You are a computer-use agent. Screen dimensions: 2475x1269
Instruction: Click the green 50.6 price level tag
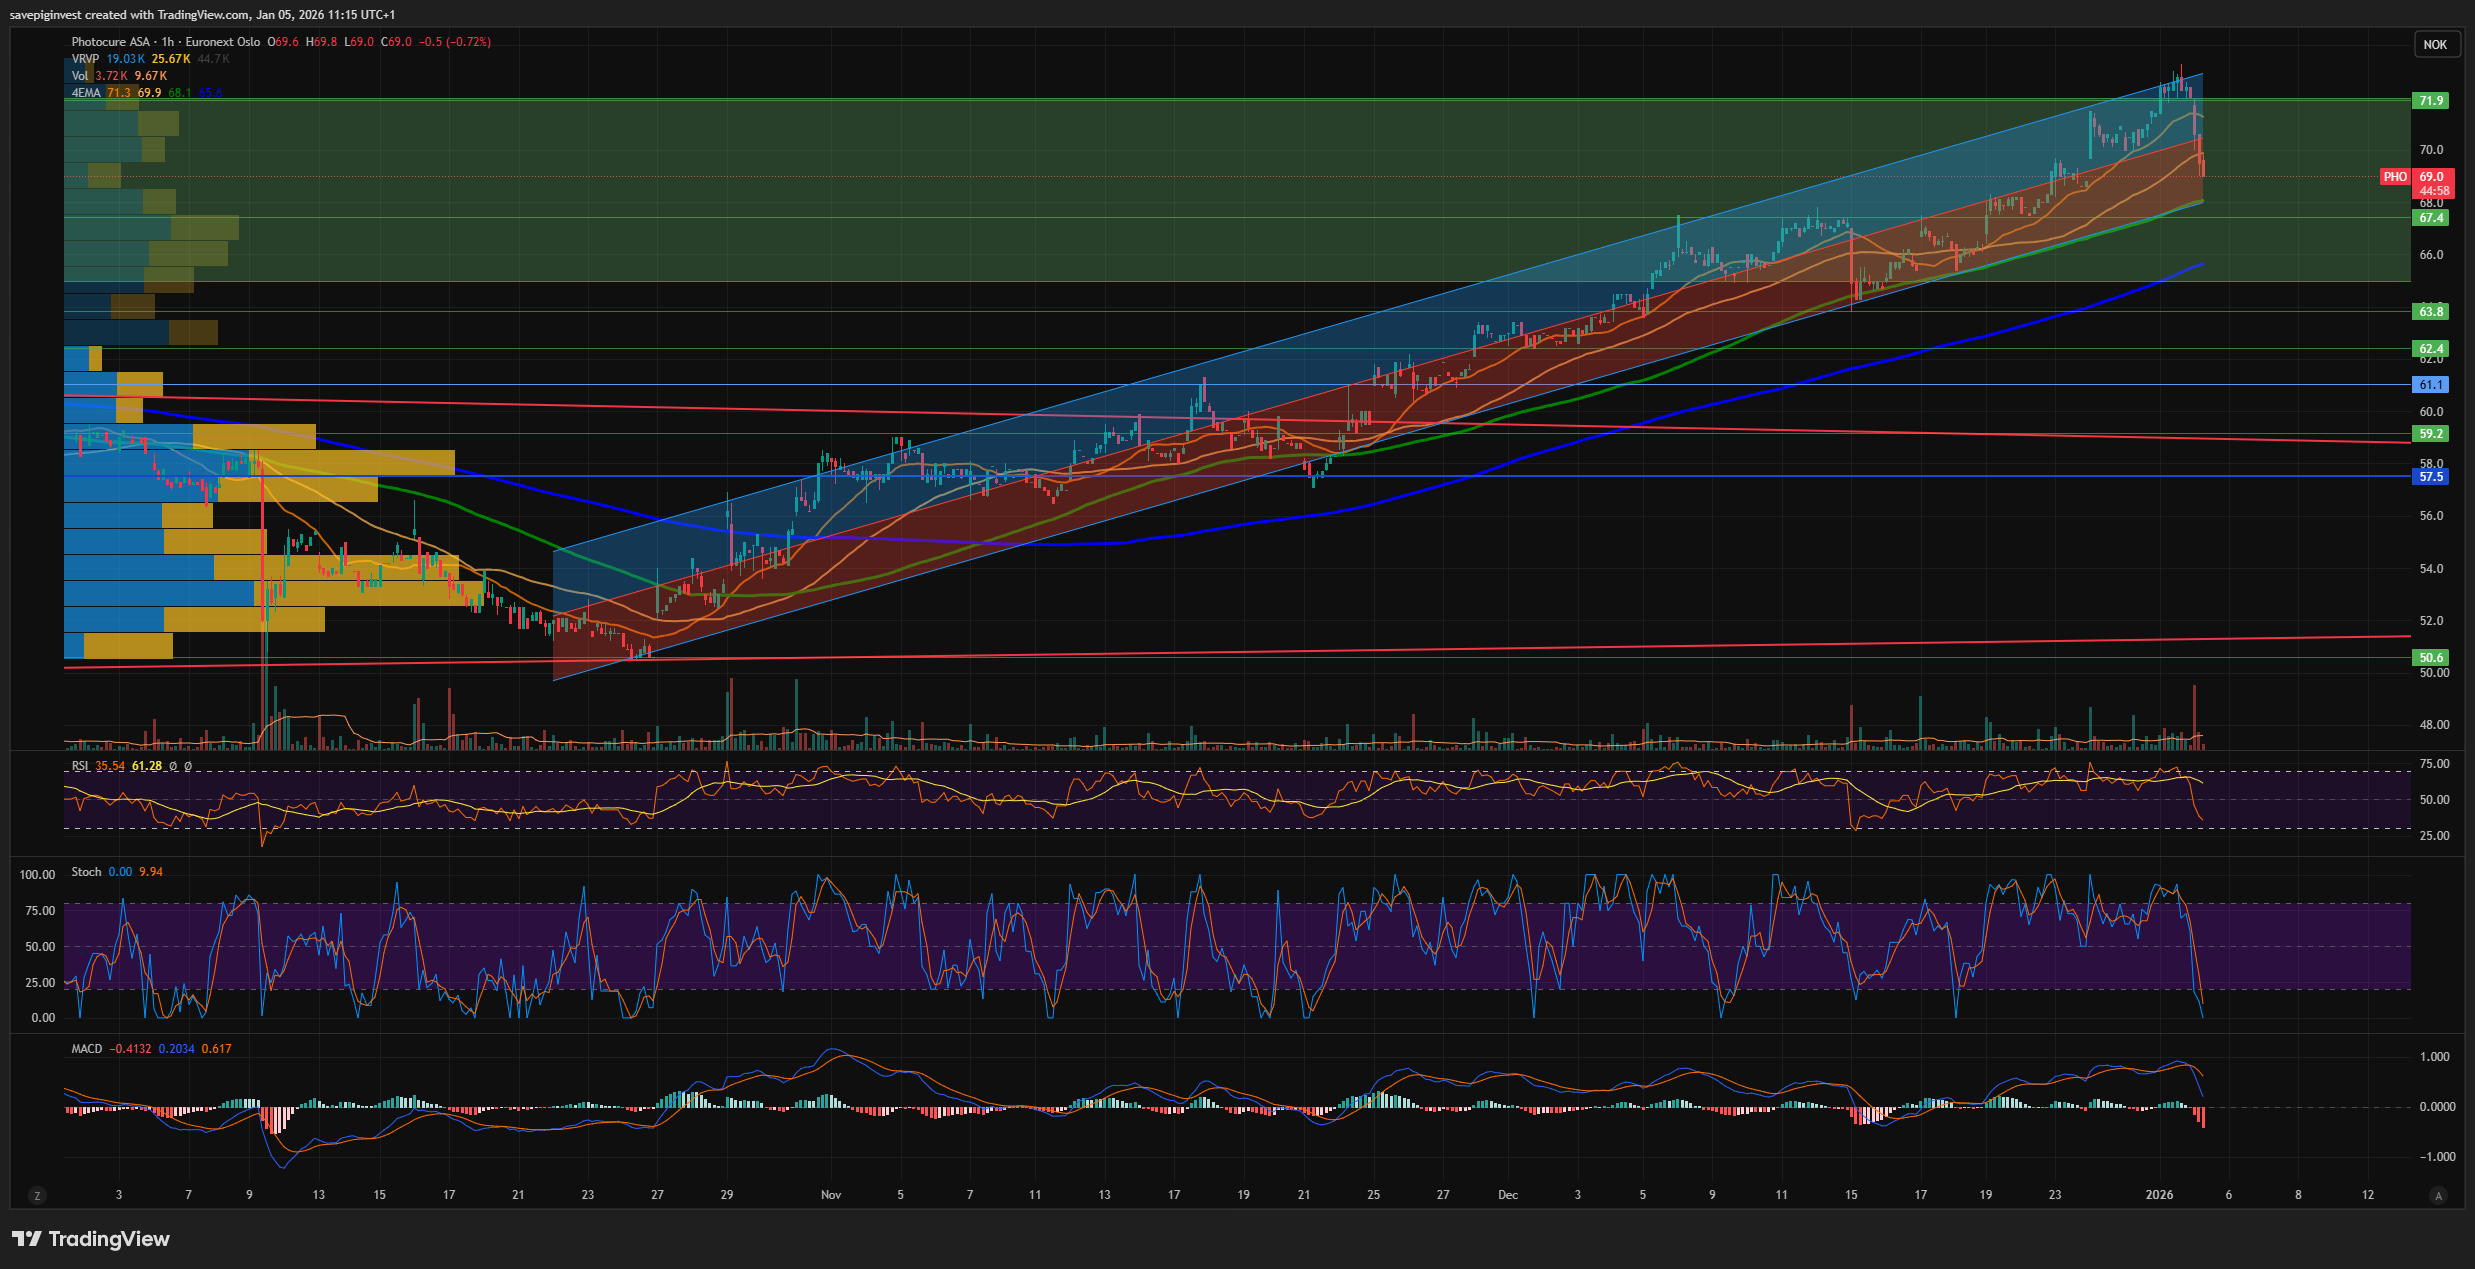coord(2431,658)
